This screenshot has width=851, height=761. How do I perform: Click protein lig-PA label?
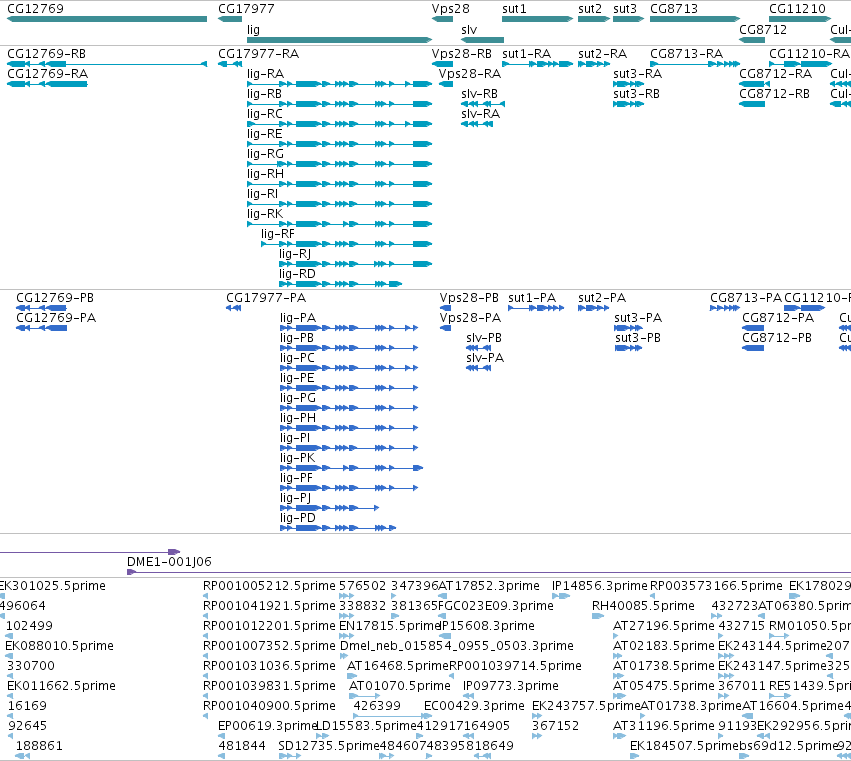click(297, 318)
